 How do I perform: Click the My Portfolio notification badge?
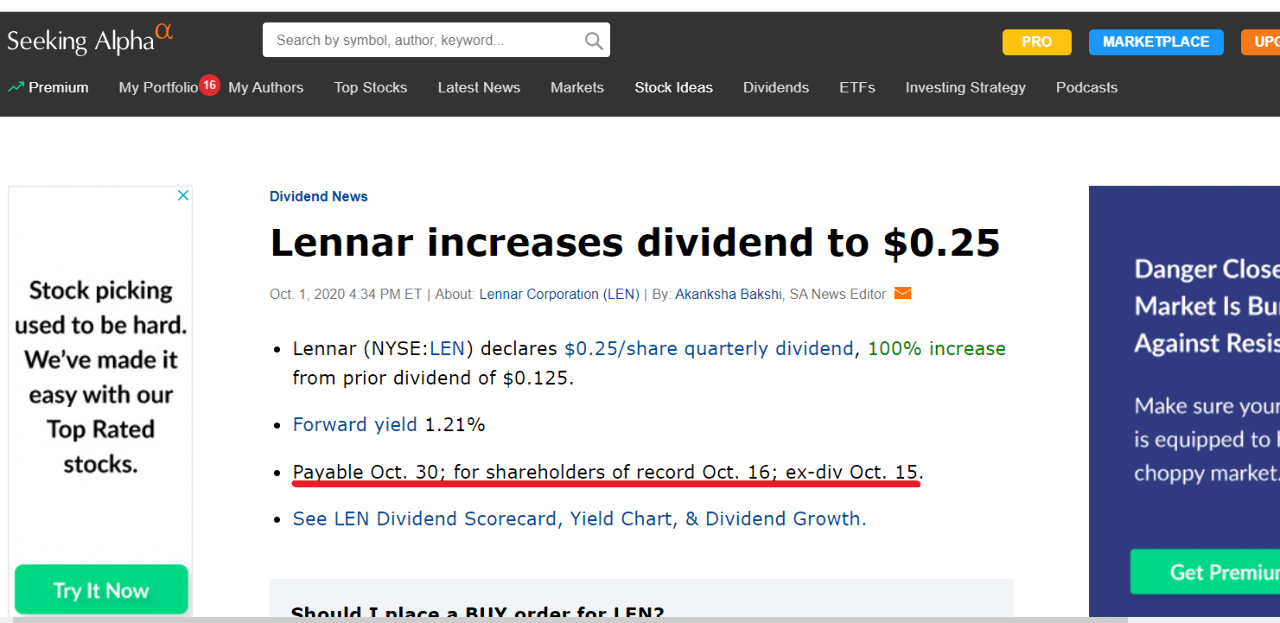[x=209, y=85]
